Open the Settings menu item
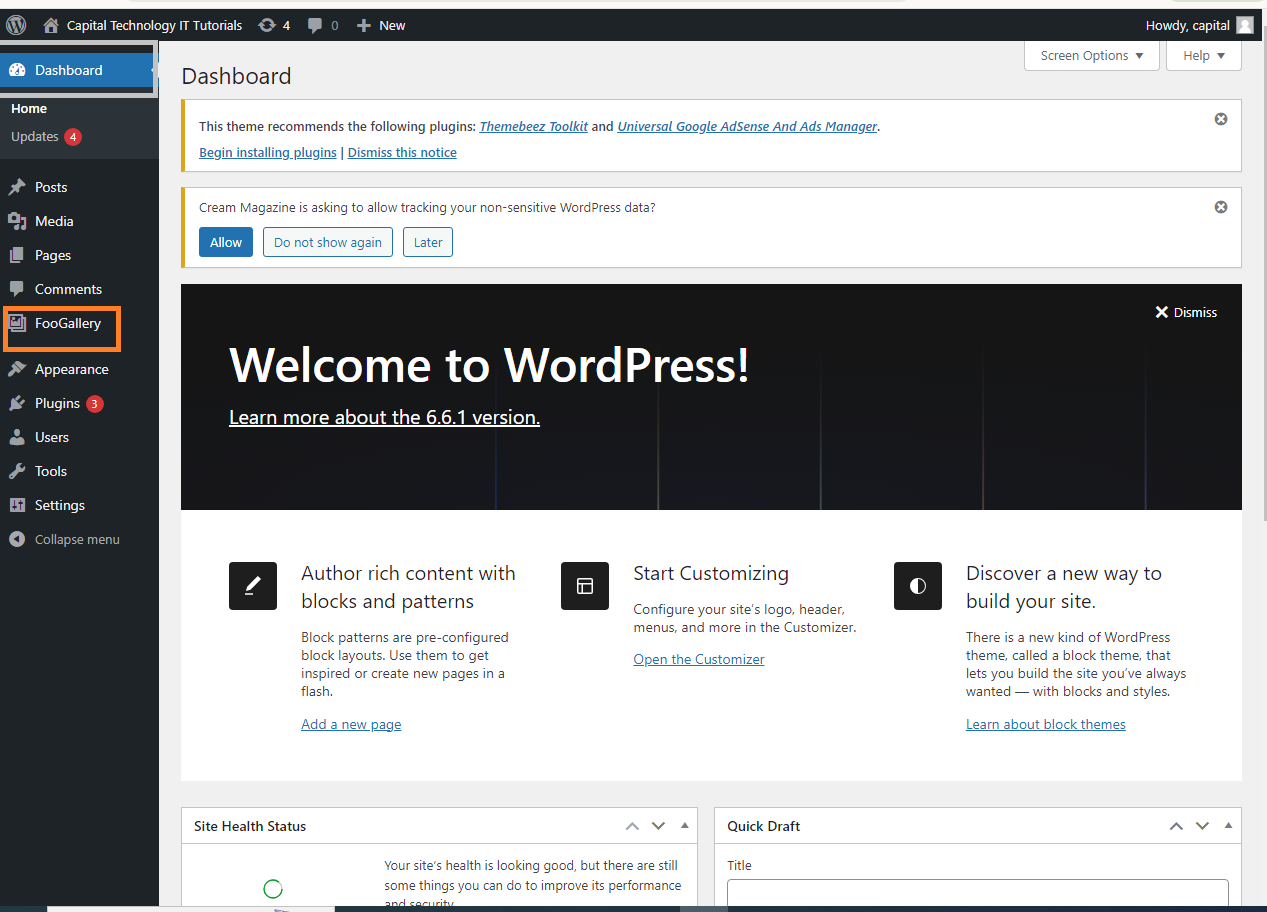The height and width of the screenshot is (912, 1267). [59, 505]
